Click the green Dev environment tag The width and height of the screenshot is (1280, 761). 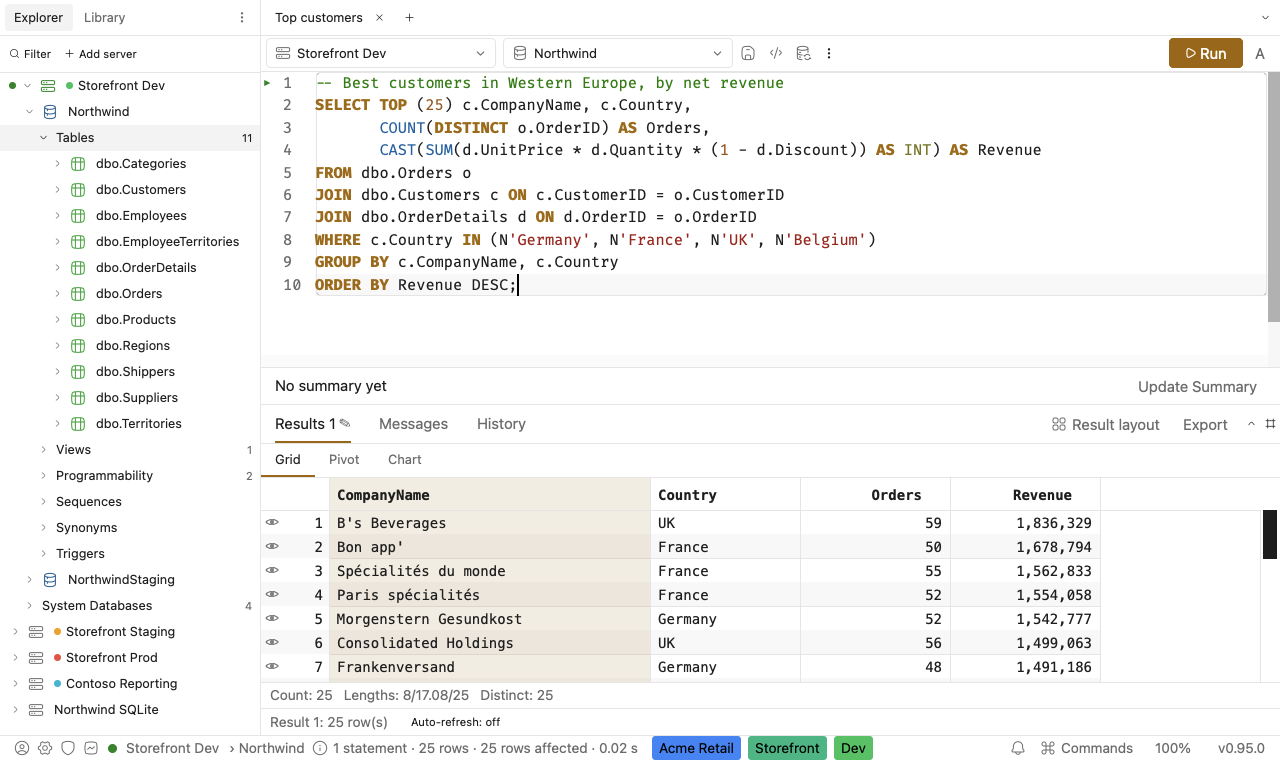pyautogui.click(x=853, y=748)
